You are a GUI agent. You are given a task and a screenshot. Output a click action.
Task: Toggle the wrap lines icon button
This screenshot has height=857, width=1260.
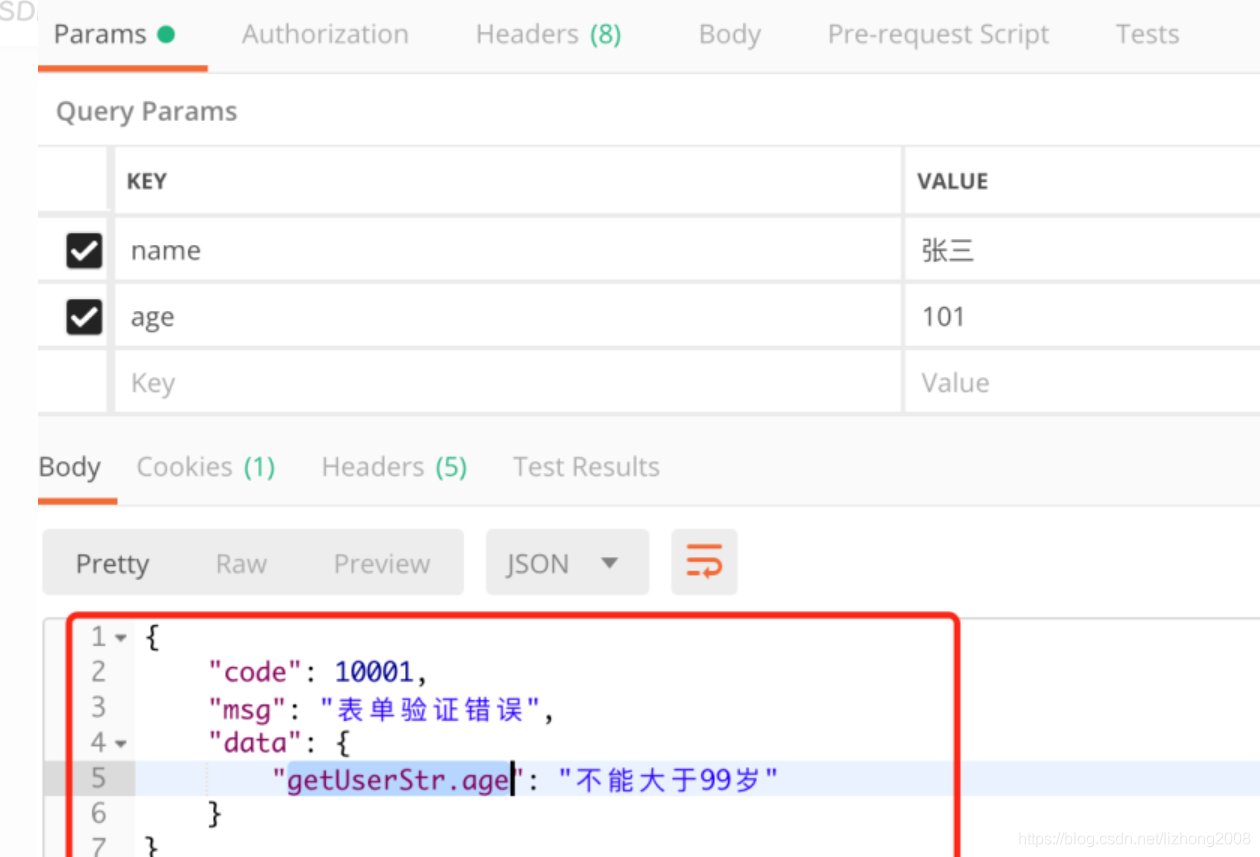(x=704, y=562)
